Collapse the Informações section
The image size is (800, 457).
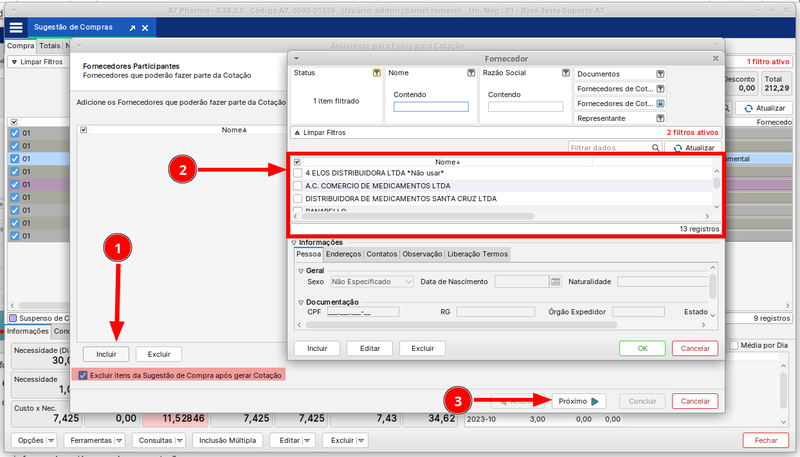pyautogui.click(x=293, y=243)
